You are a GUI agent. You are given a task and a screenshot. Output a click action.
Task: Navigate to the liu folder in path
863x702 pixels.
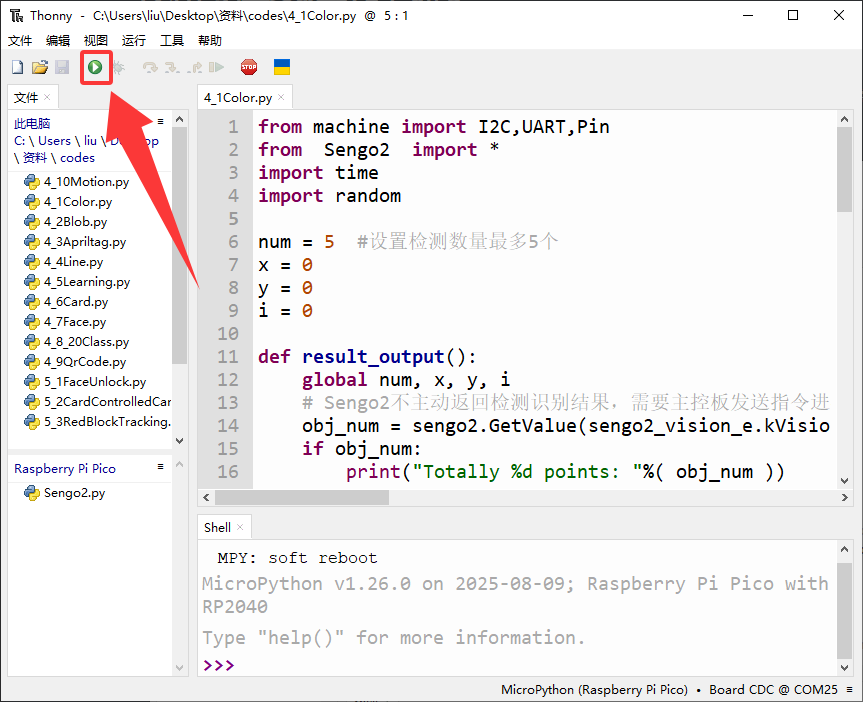click(90, 141)
